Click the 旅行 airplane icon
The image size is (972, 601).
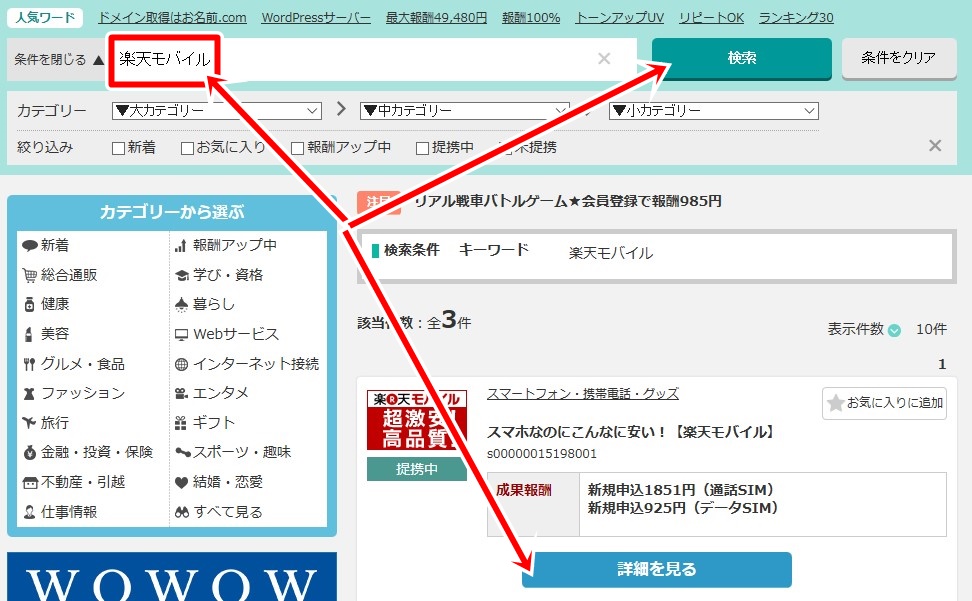click(29, 423)
